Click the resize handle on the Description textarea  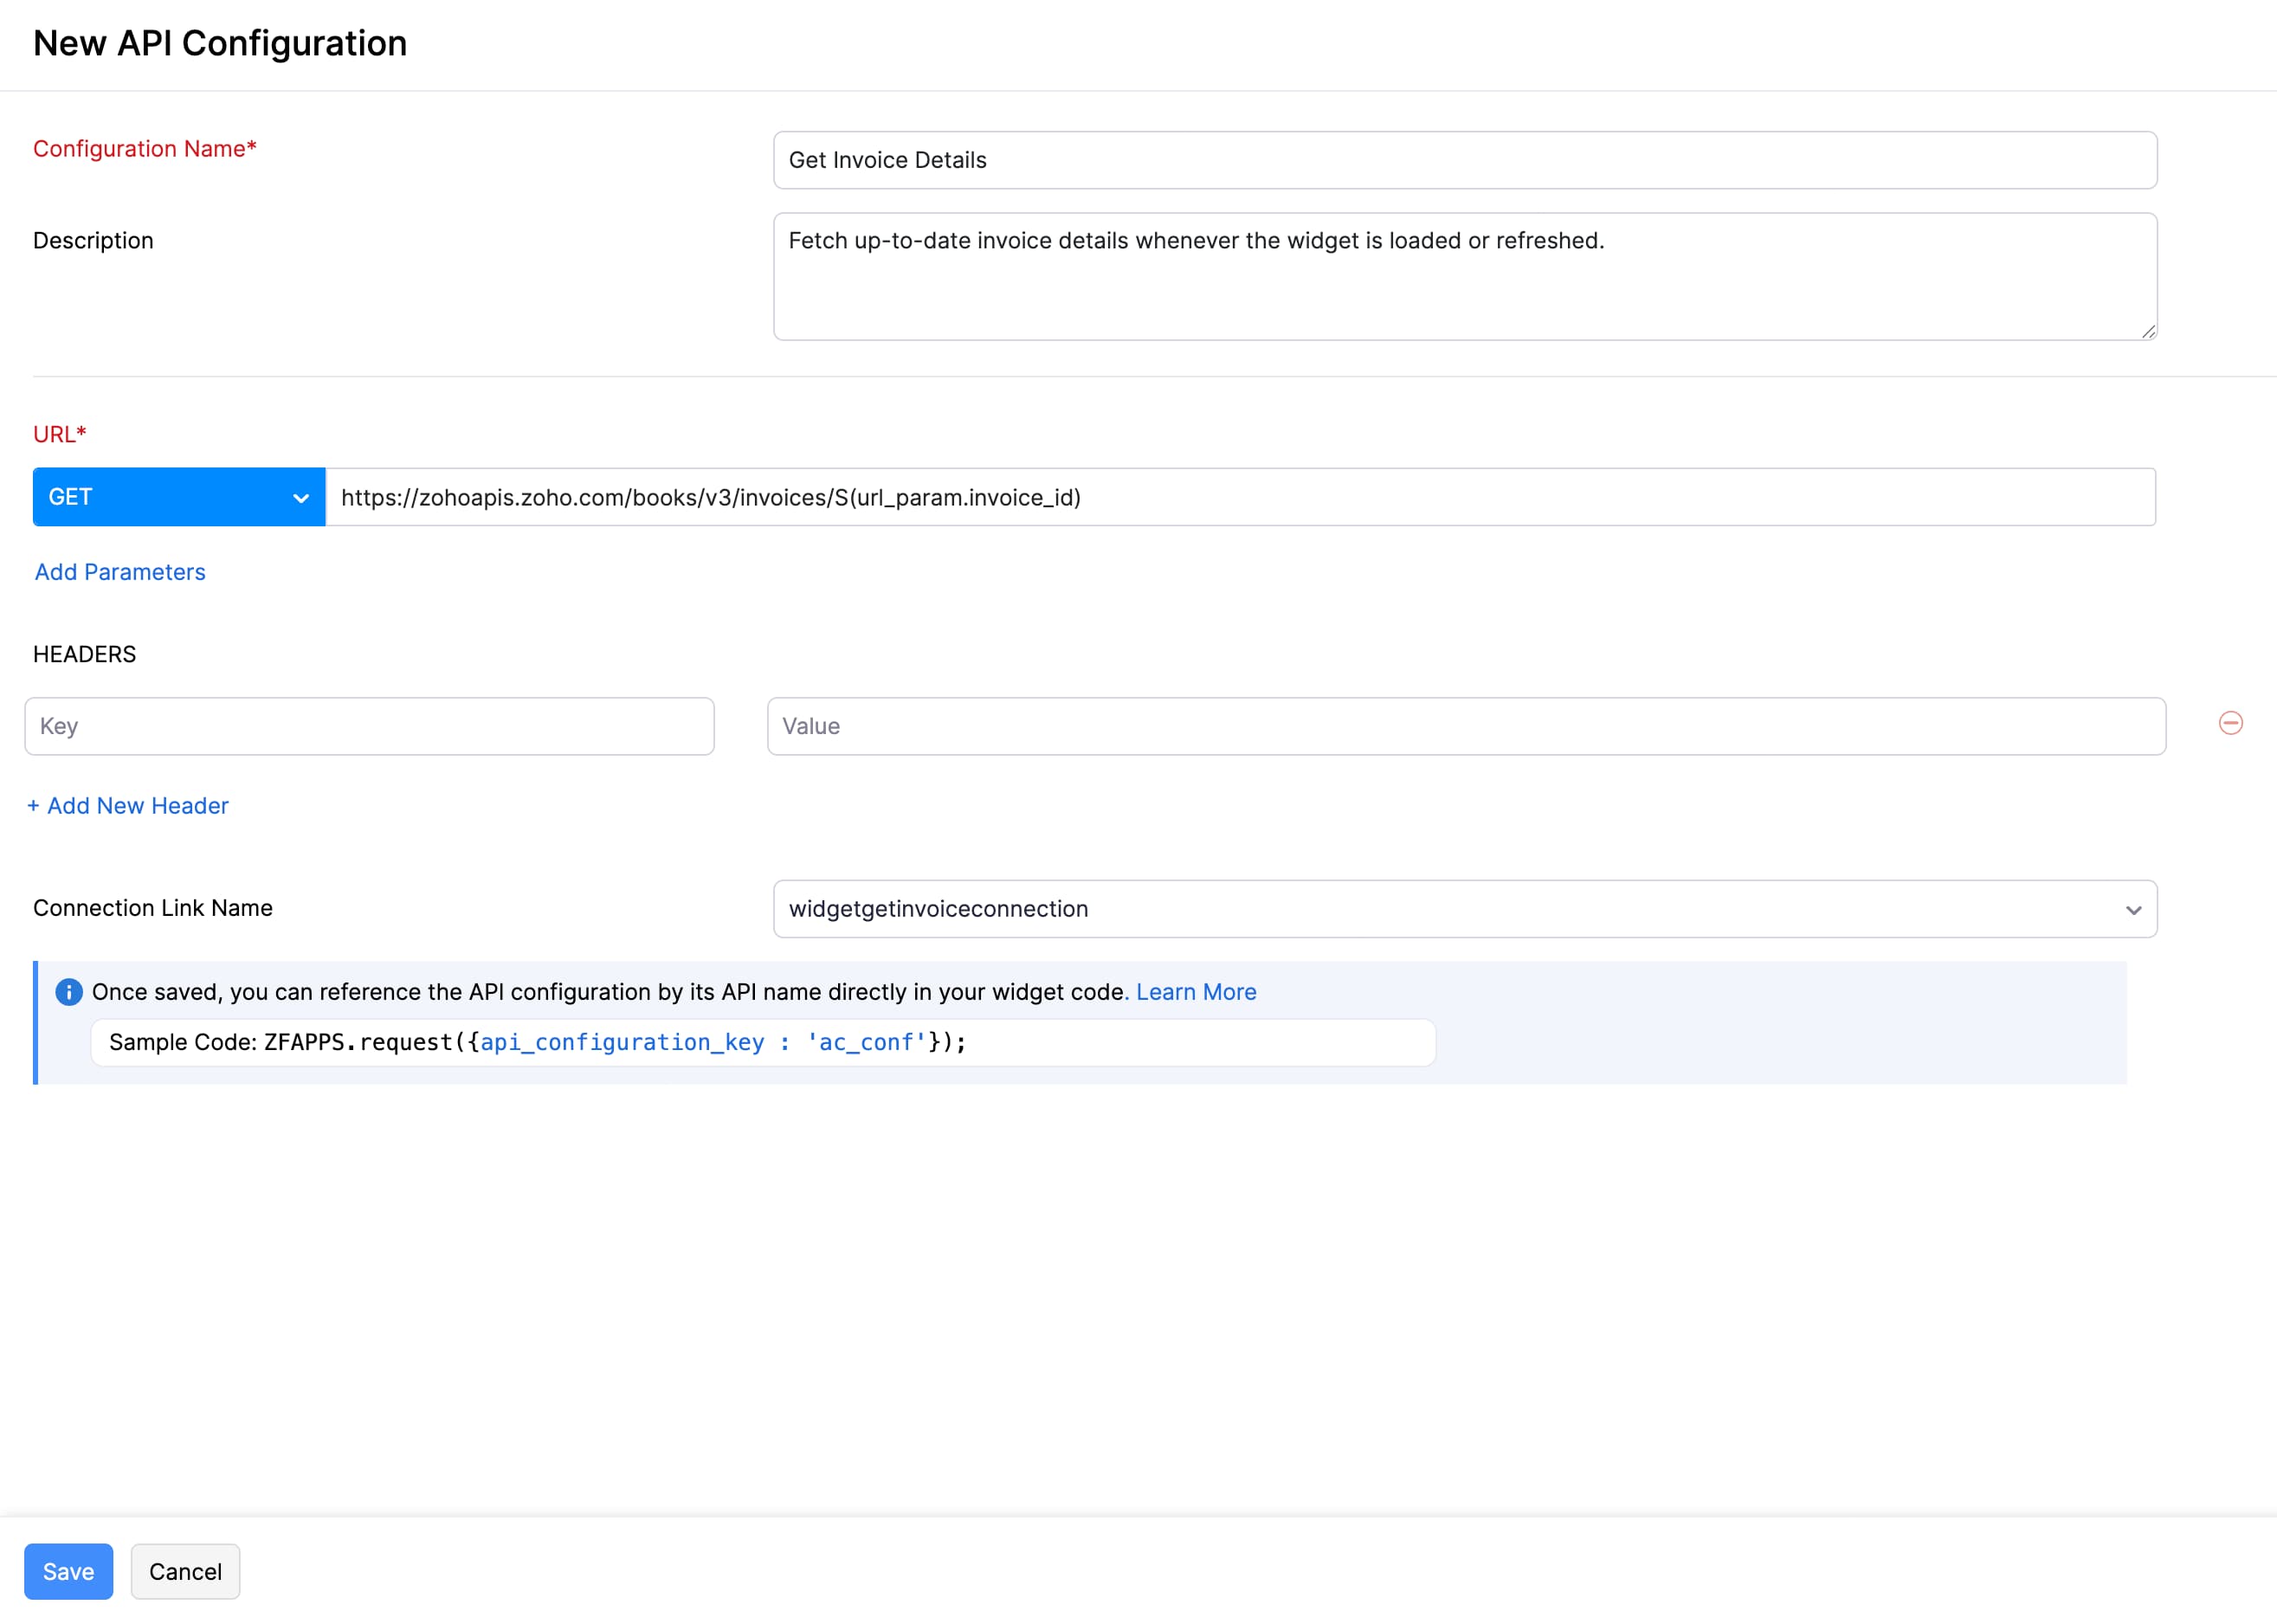[x=2148, y=331]
